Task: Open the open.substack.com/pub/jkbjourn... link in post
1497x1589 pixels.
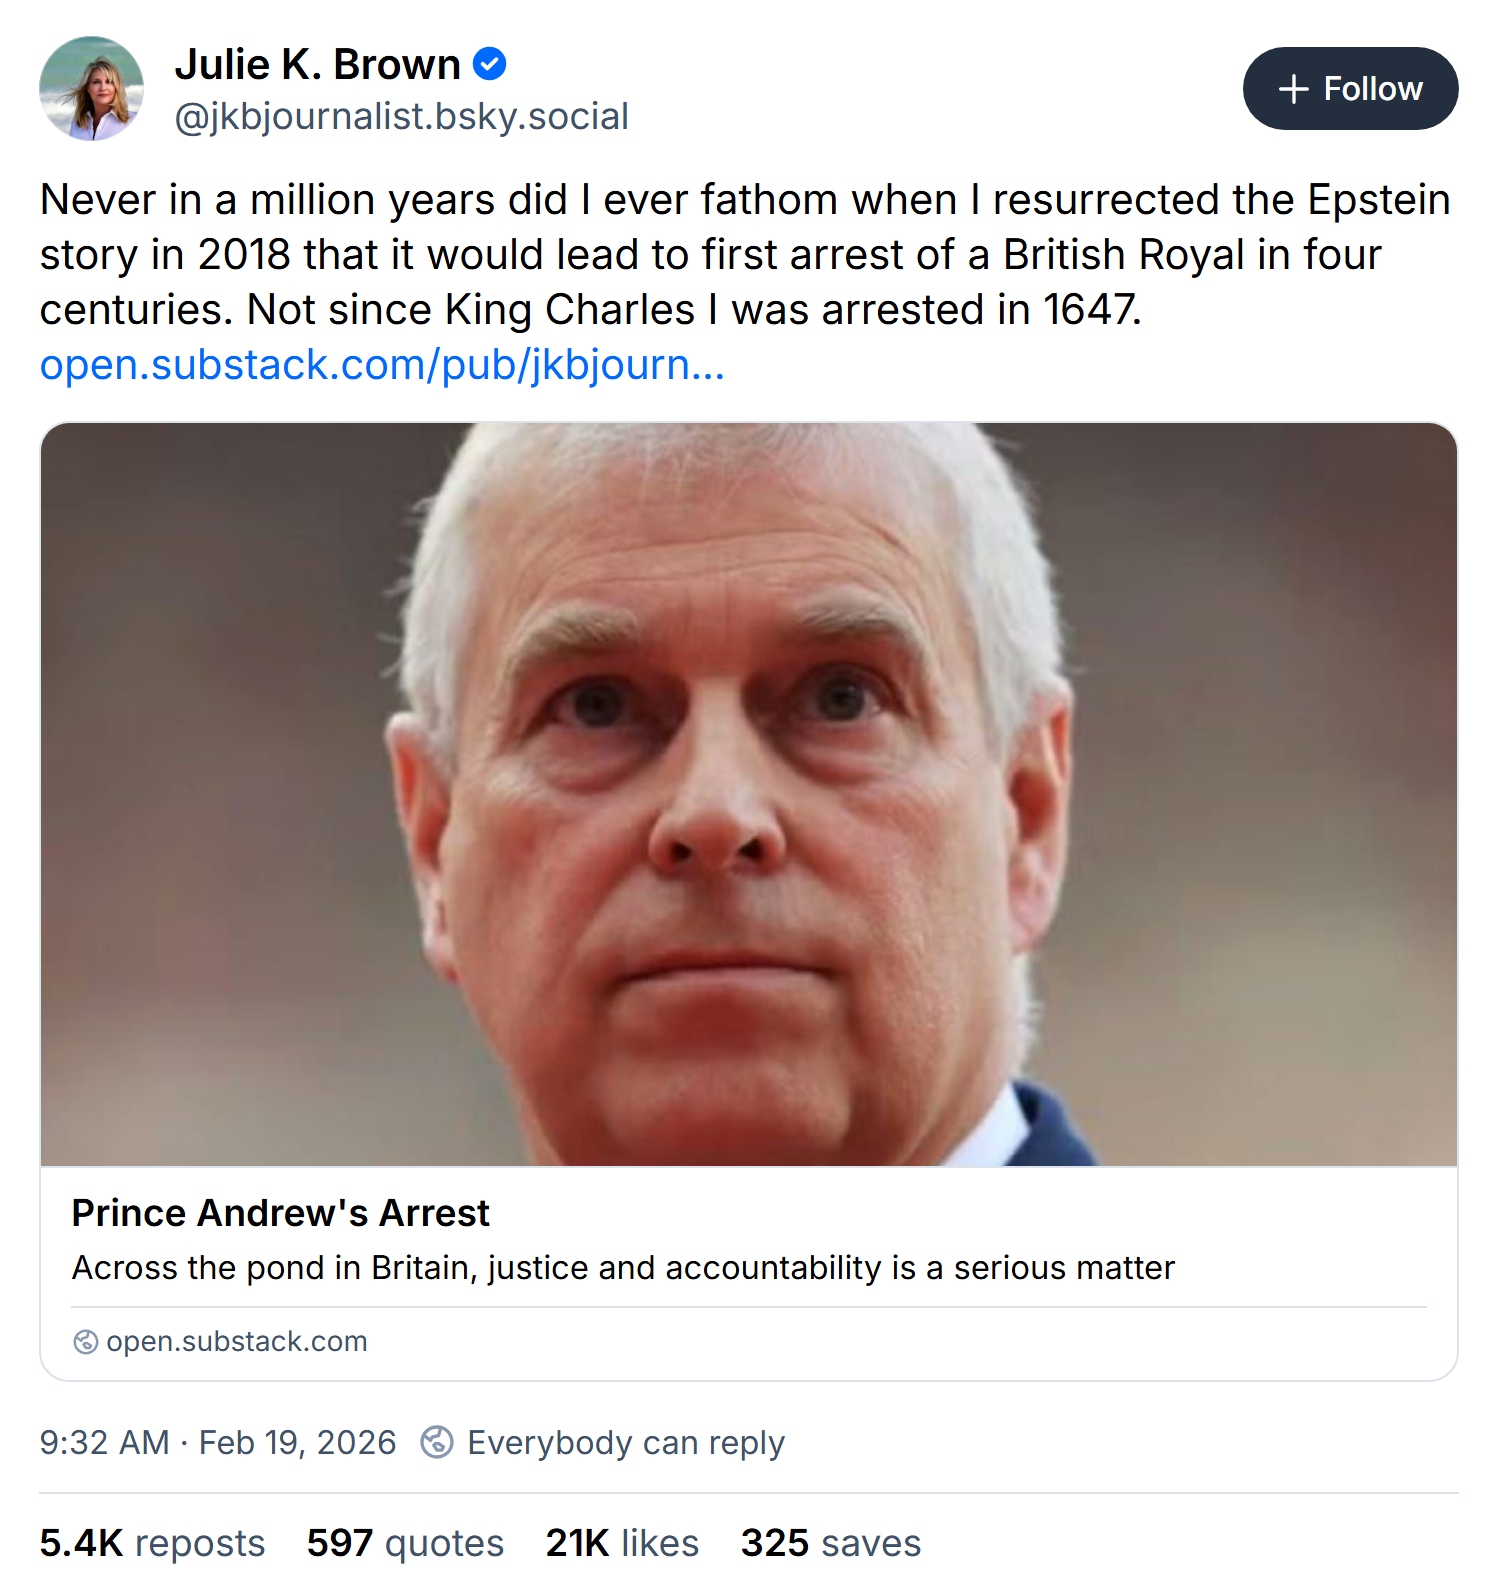Action: tap(381, 365)
